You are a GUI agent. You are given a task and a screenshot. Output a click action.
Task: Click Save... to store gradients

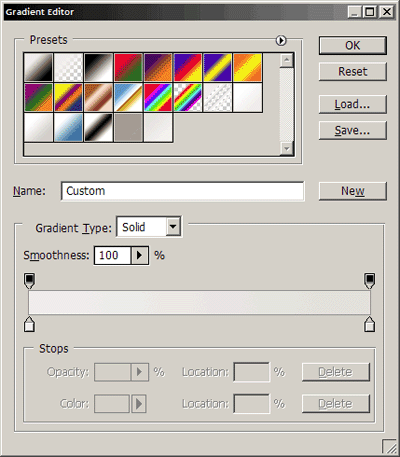353,130
